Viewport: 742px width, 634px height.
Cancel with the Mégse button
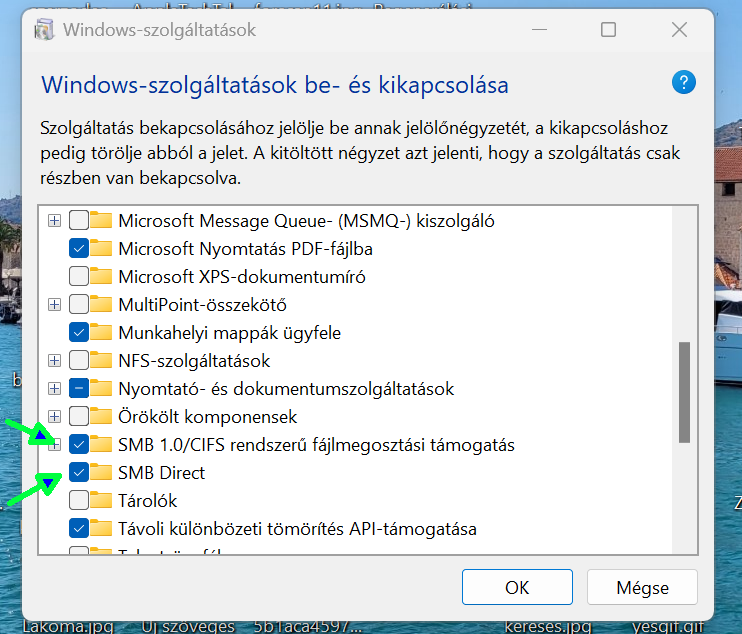coord(642,587)
